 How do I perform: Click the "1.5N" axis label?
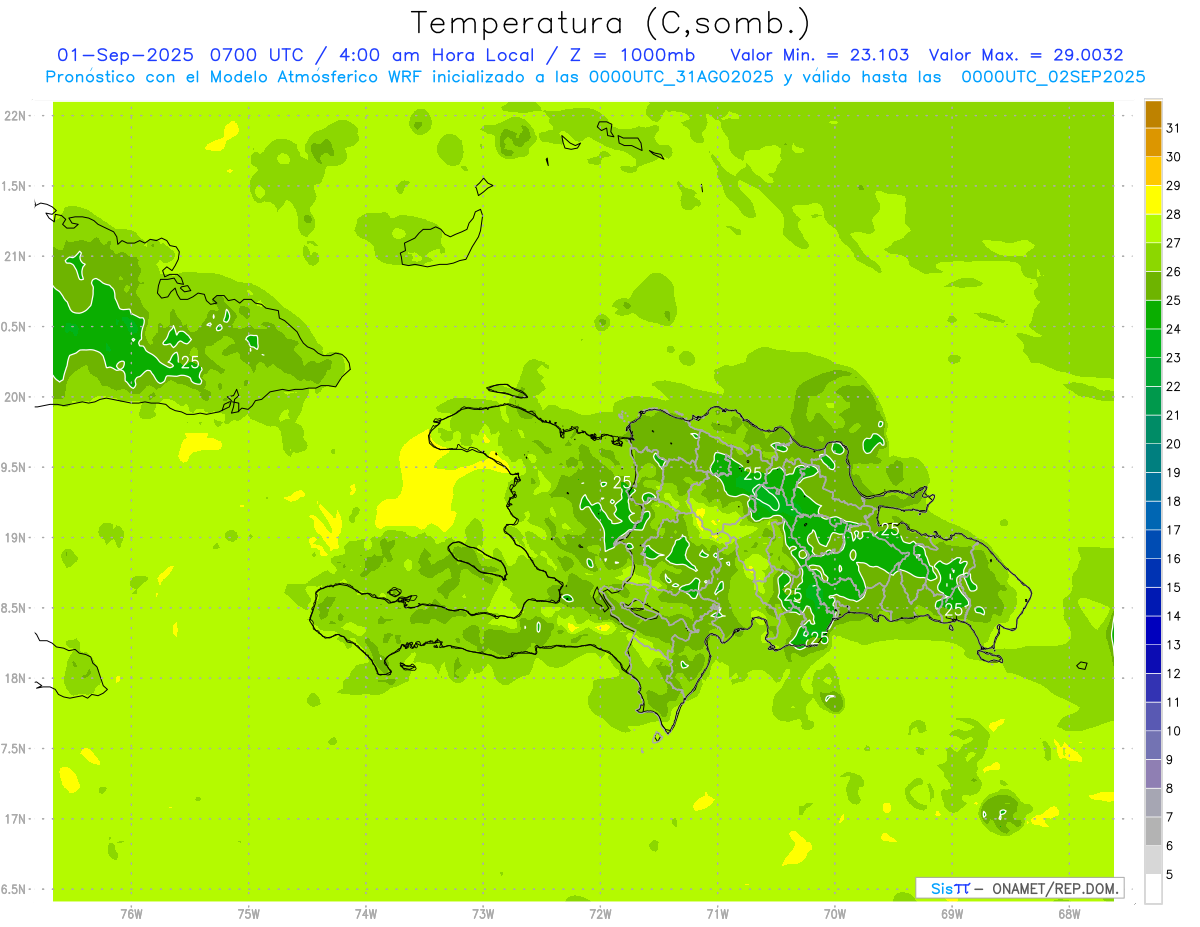15,187
